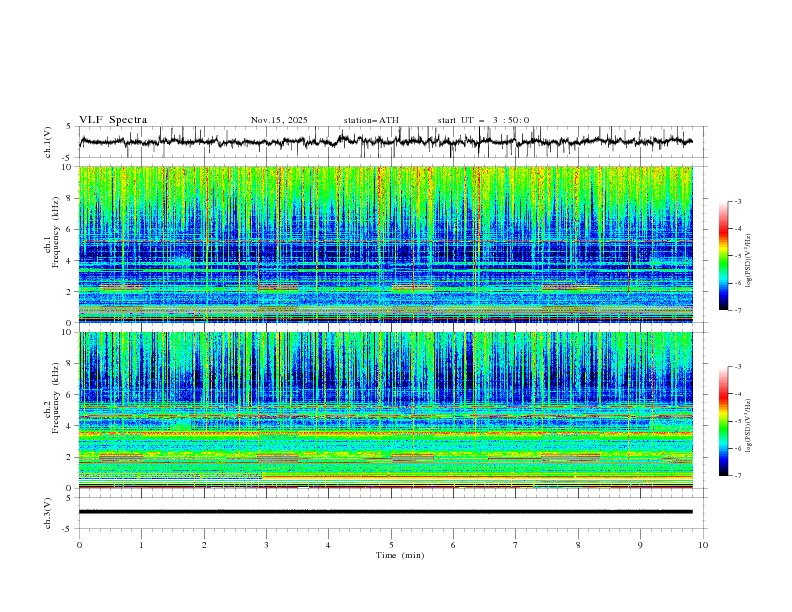Click the "VLF Spectra" plot title
The width and height of the screenshot is (792, 612).
113,120
